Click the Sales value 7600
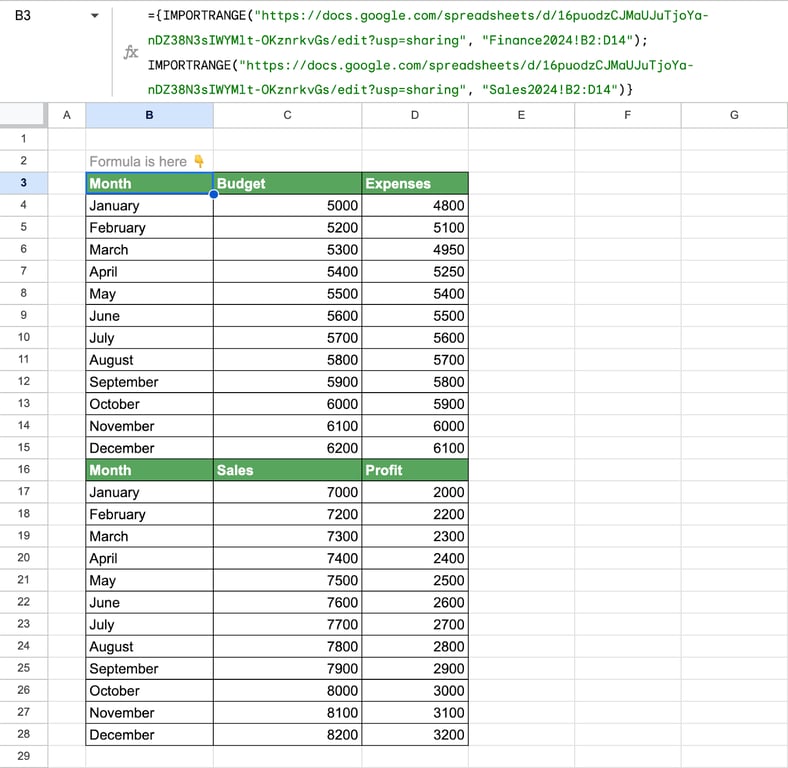 coord(287,603)
